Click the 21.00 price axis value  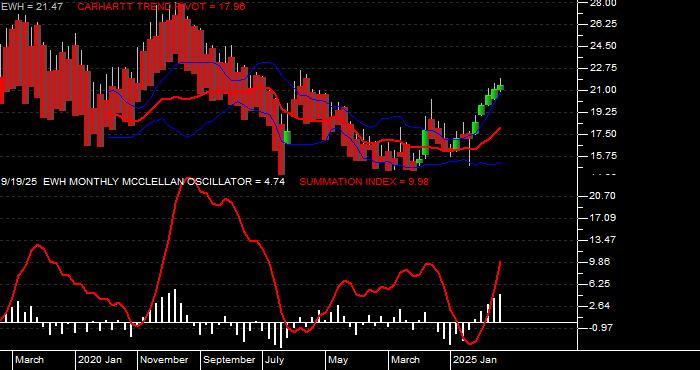click(x=604, y=90)
